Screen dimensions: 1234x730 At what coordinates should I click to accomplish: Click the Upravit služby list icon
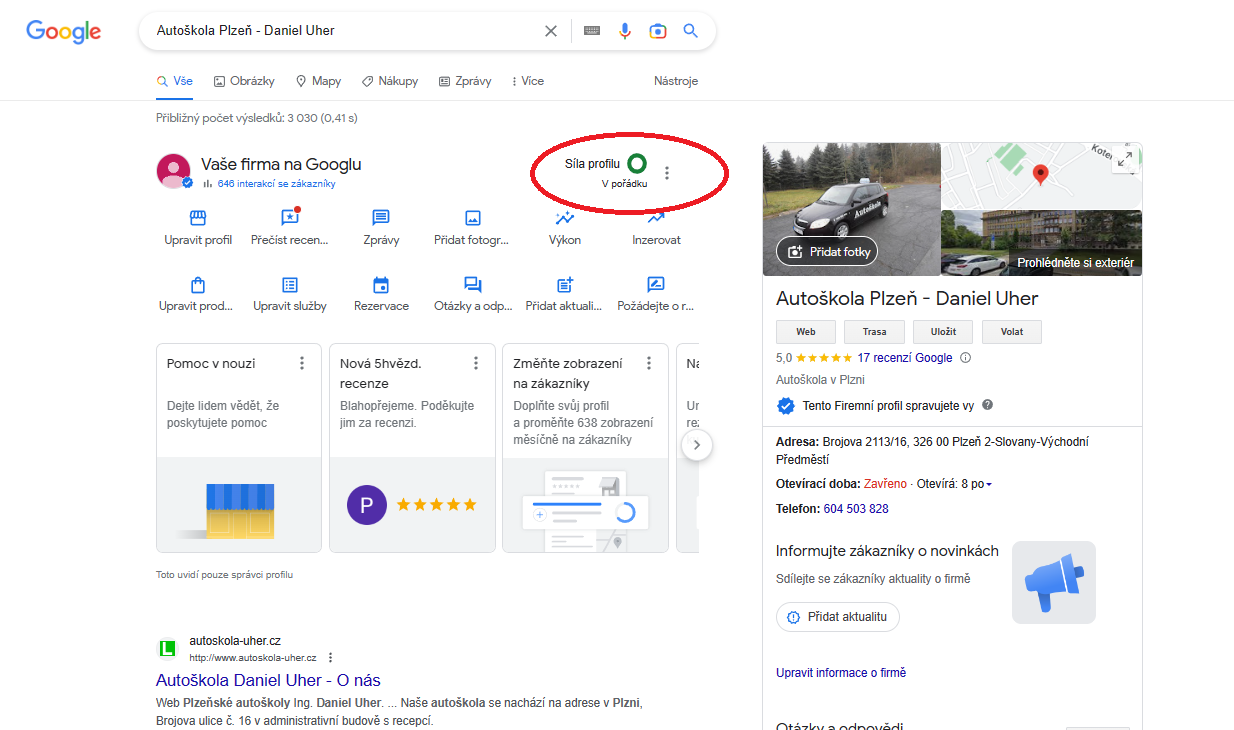(x=290, y=284)
